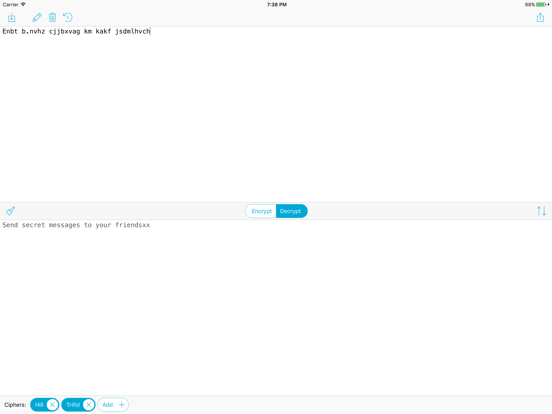Tap the 7:38 PM clock in status bar

point(277,5)
